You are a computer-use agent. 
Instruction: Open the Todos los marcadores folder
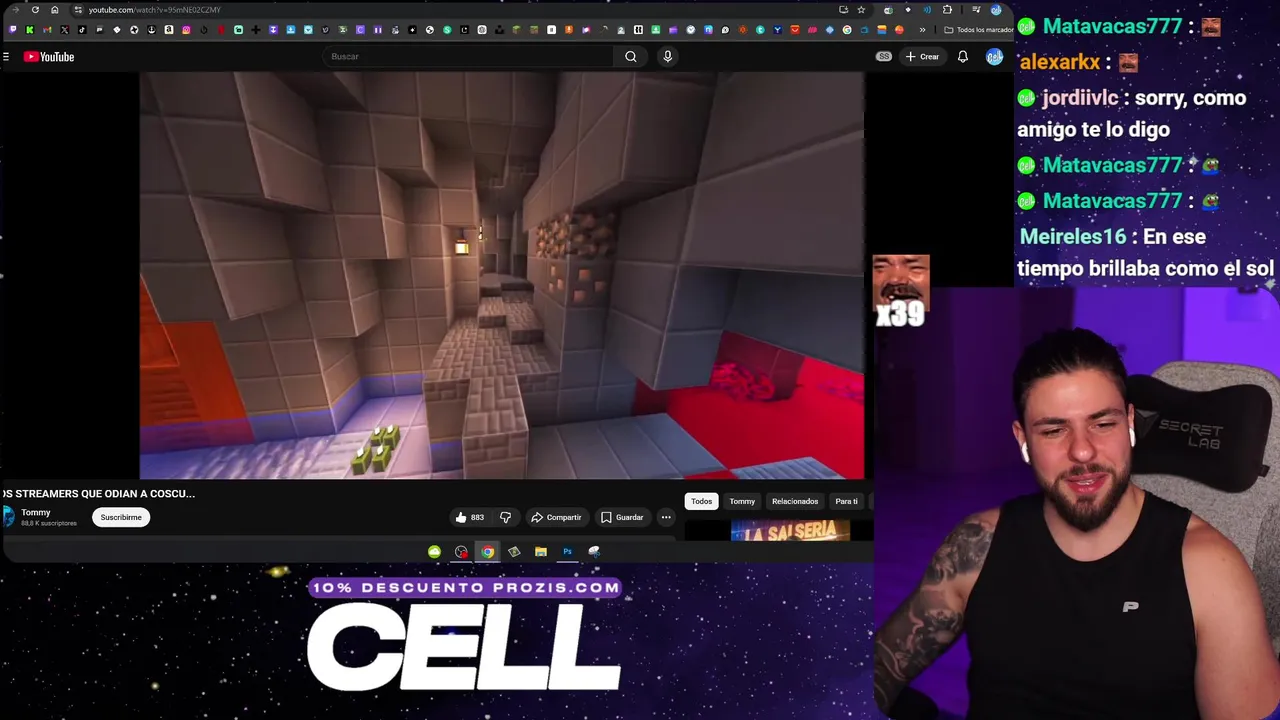[x=980, y=30]
